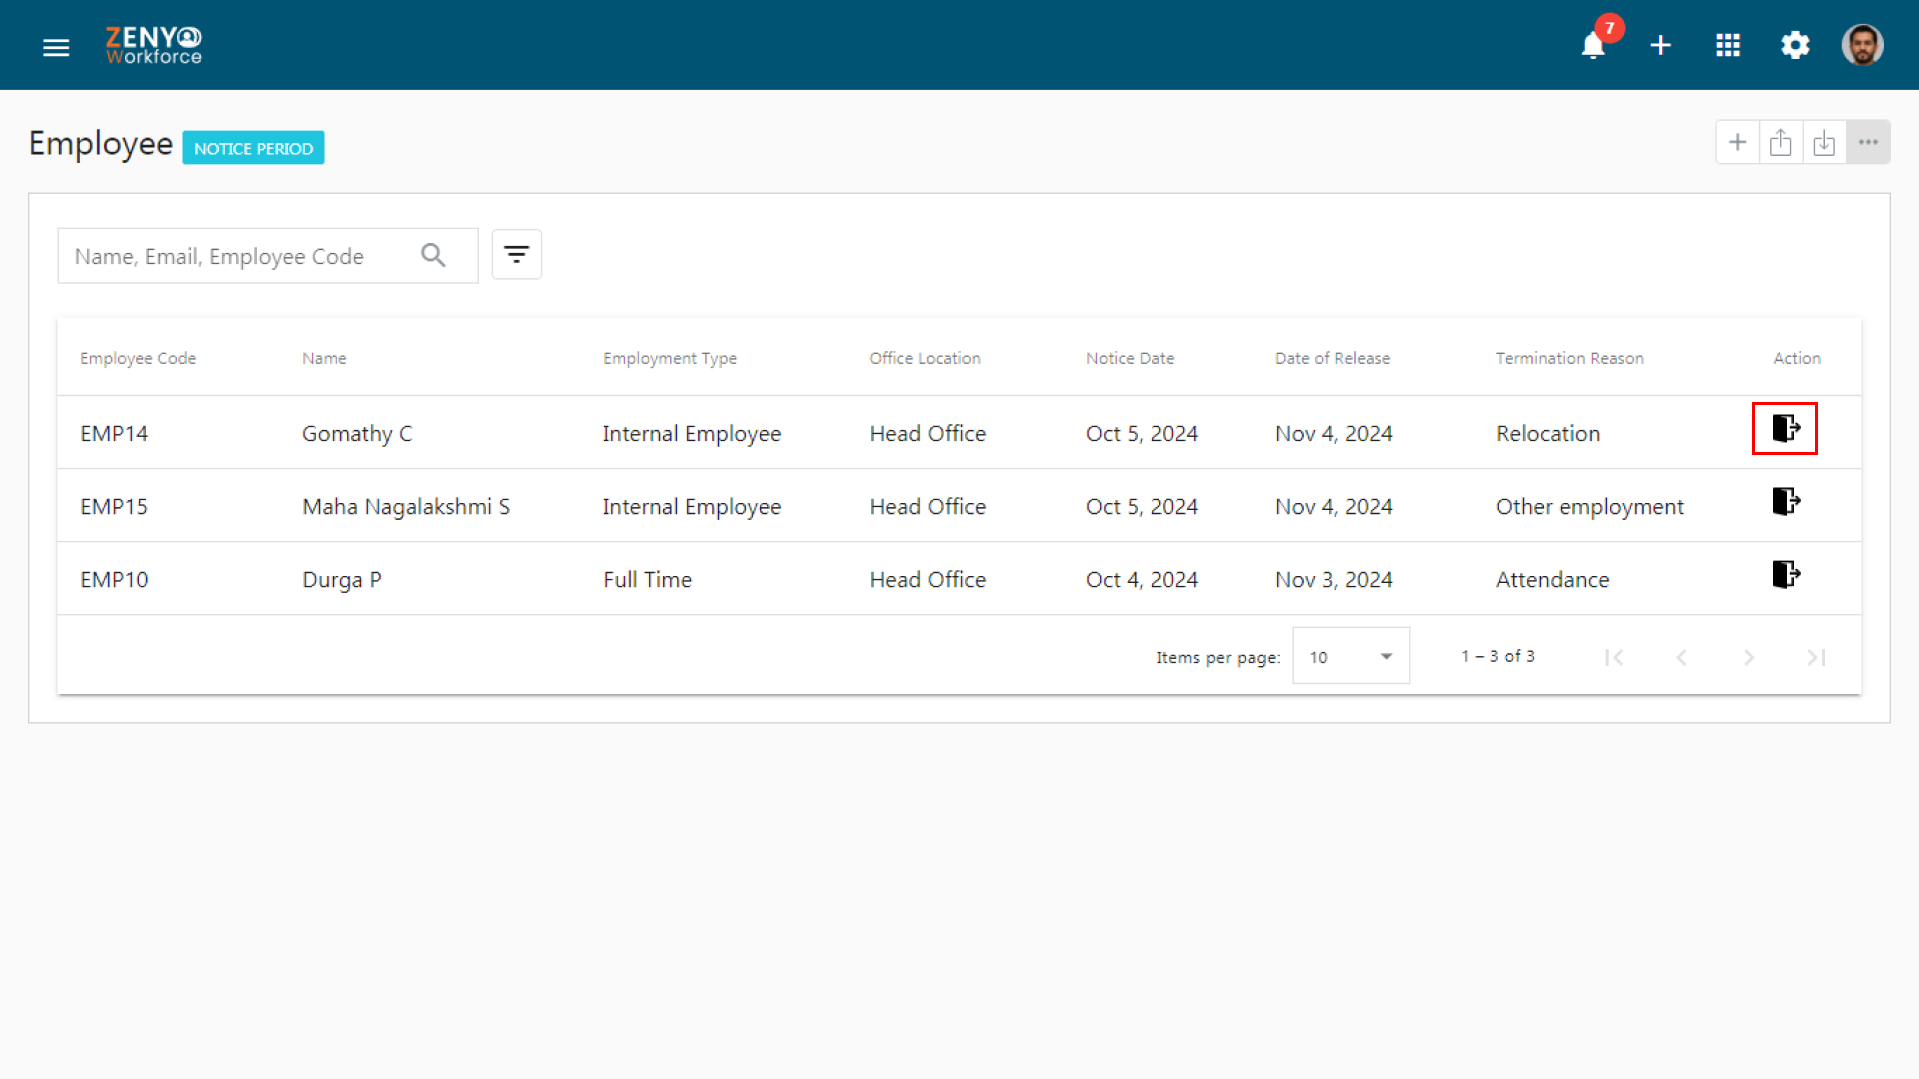This screenshot has height=1079, width=1919.
Task: Go to the previous page
Action: coord(1681,657)
